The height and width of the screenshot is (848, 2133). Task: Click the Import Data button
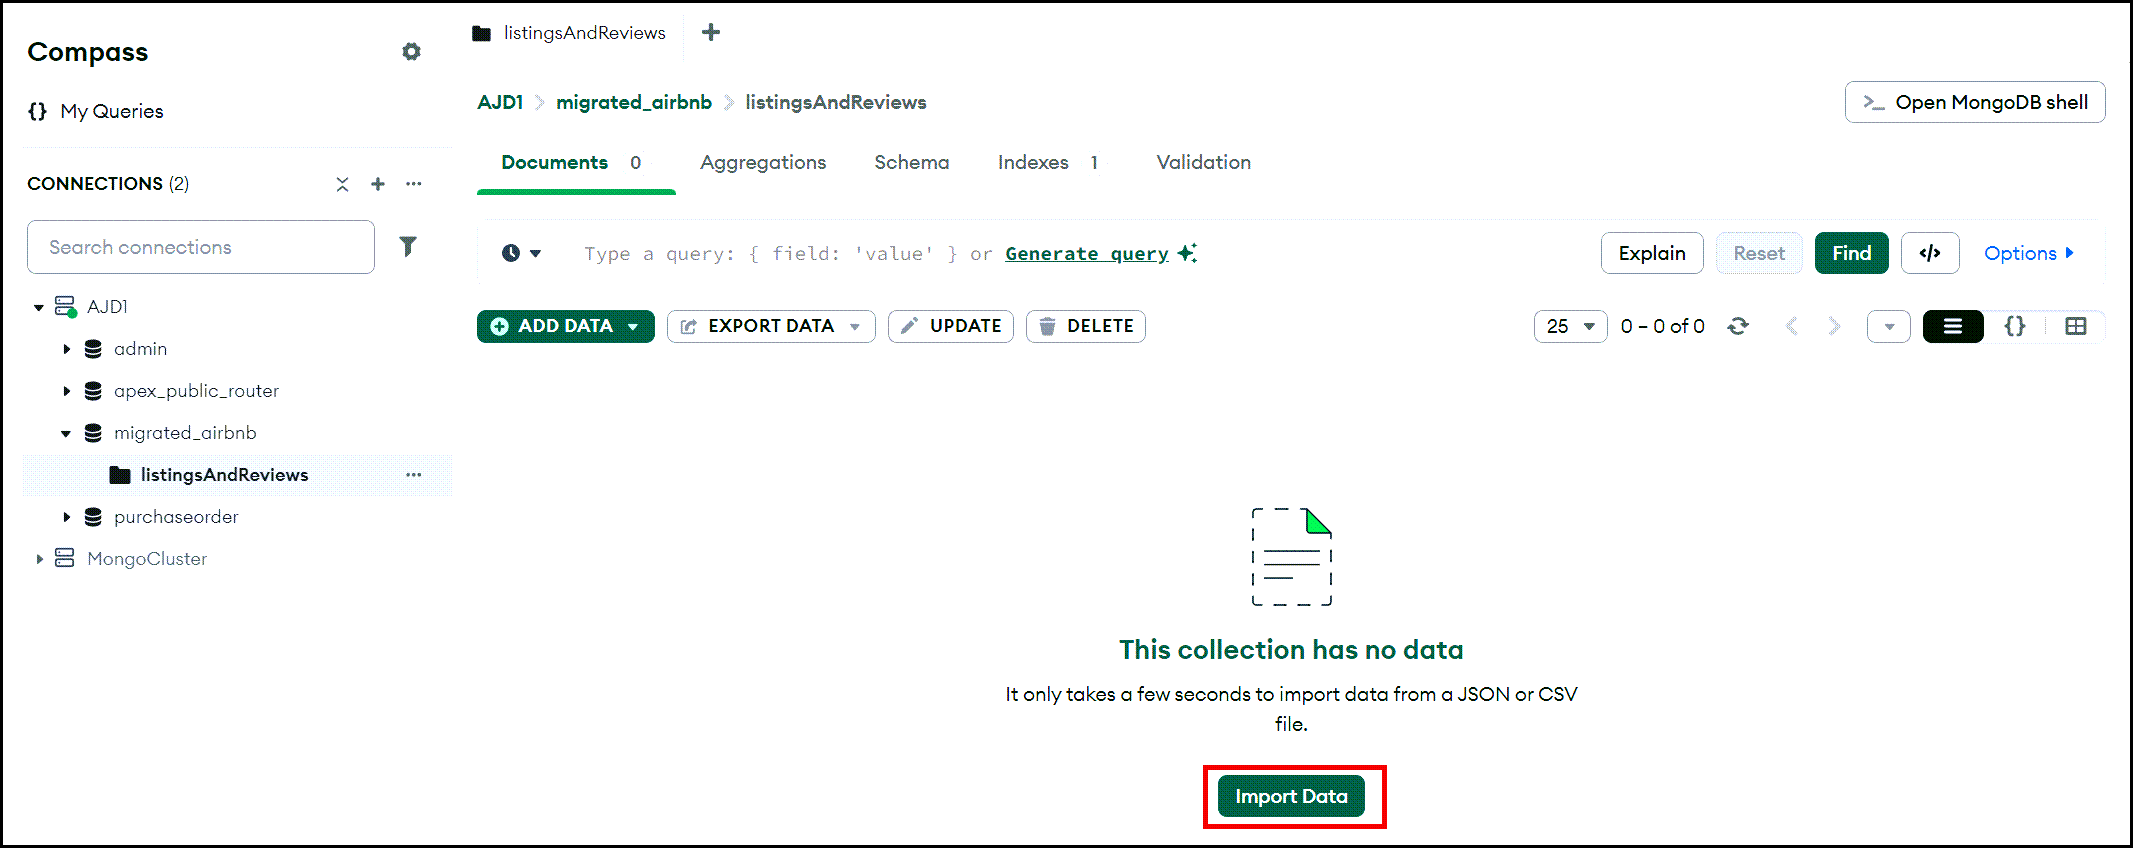1291,796
